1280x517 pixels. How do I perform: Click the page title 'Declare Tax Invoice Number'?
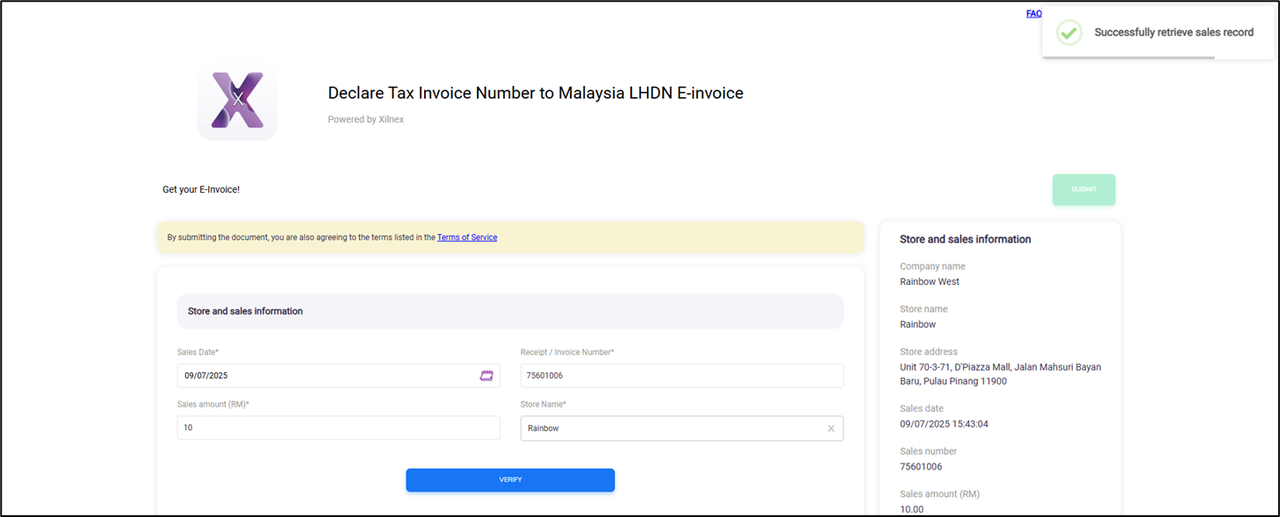tap(535, 93)
